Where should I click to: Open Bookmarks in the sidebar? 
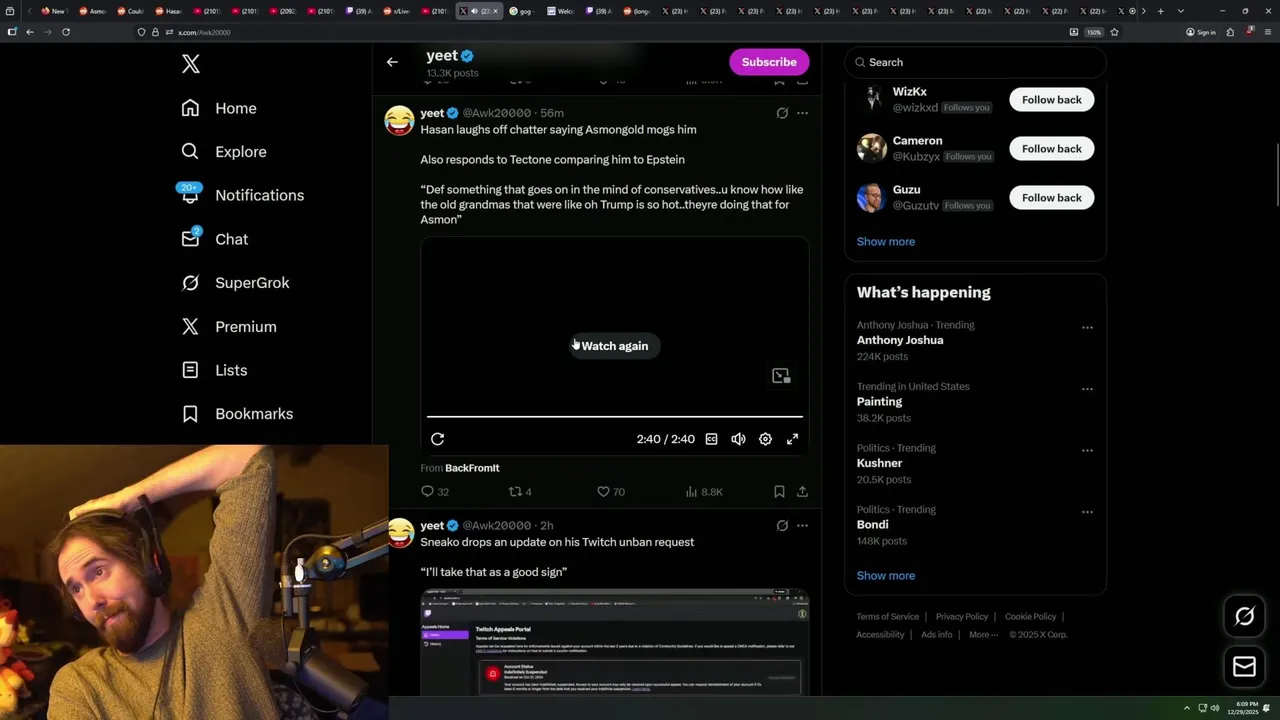237,414
